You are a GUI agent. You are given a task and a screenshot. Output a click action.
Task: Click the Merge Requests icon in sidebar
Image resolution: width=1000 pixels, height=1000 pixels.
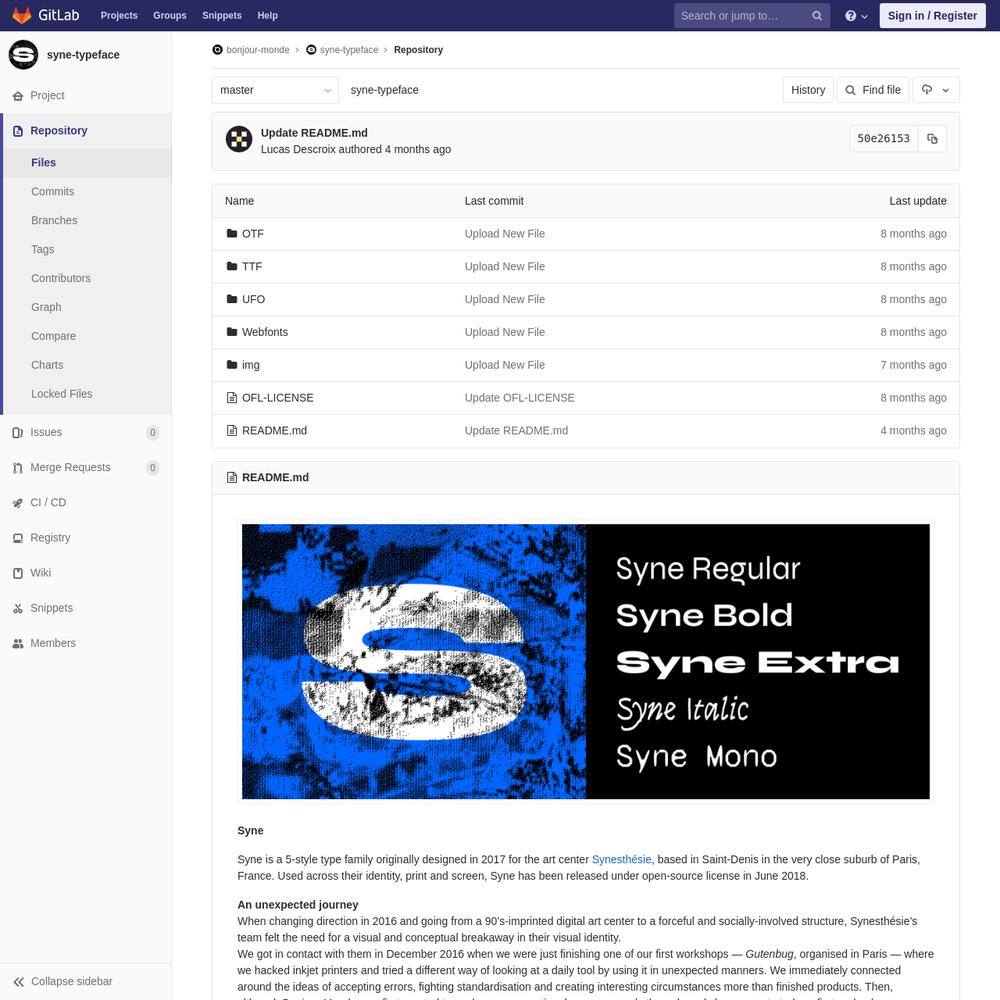coord(18,467)
